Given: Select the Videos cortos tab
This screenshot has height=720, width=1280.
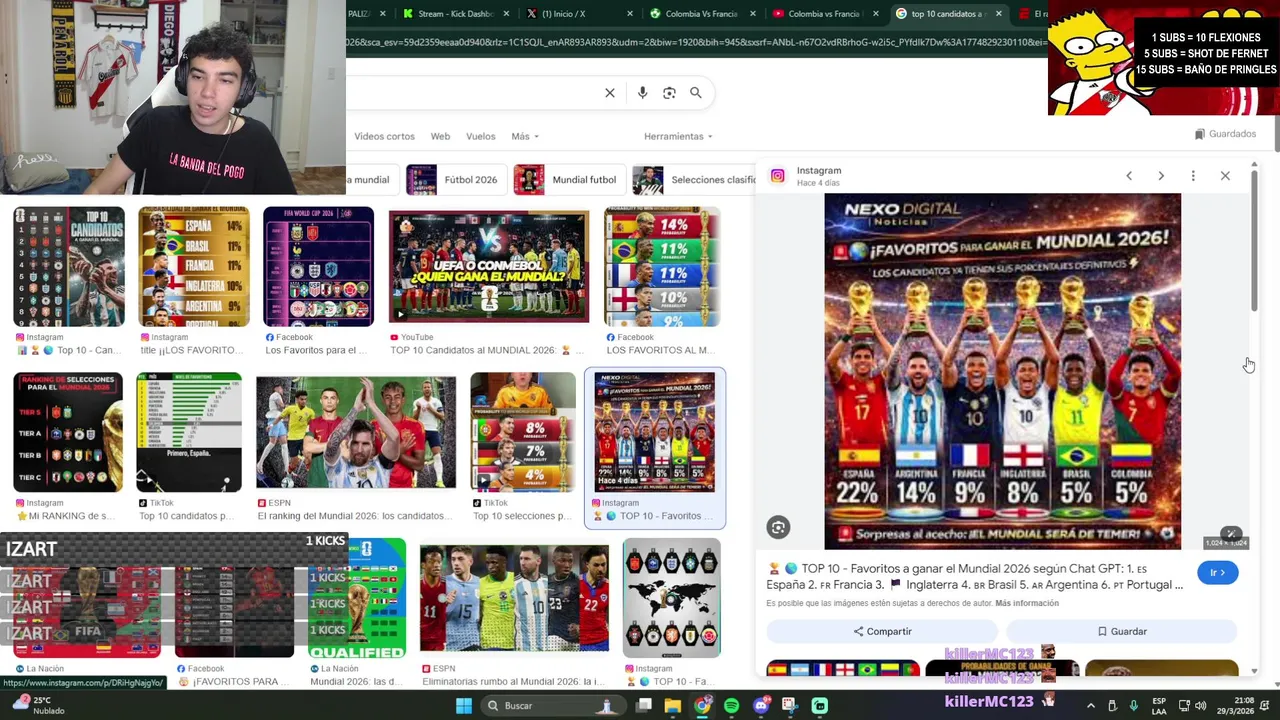Looking at the screenshot, I should point(384,136).
